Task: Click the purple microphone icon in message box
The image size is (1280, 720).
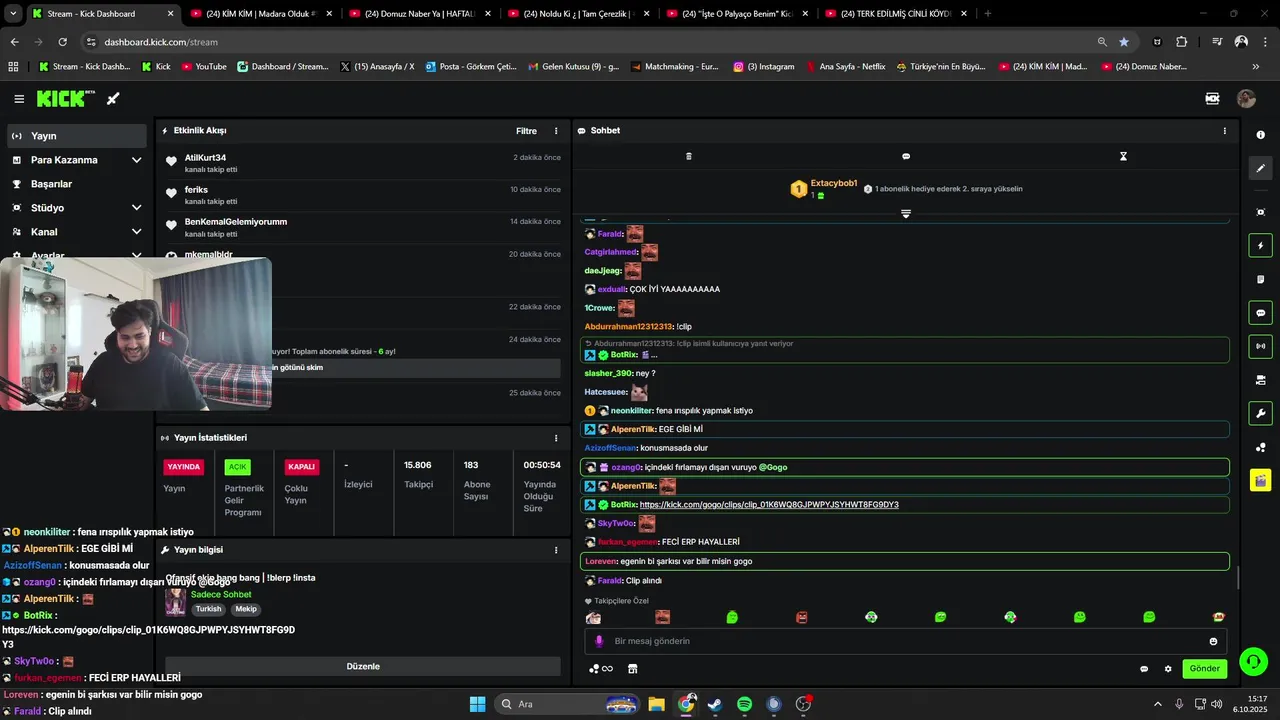Action: pos(599,641)
